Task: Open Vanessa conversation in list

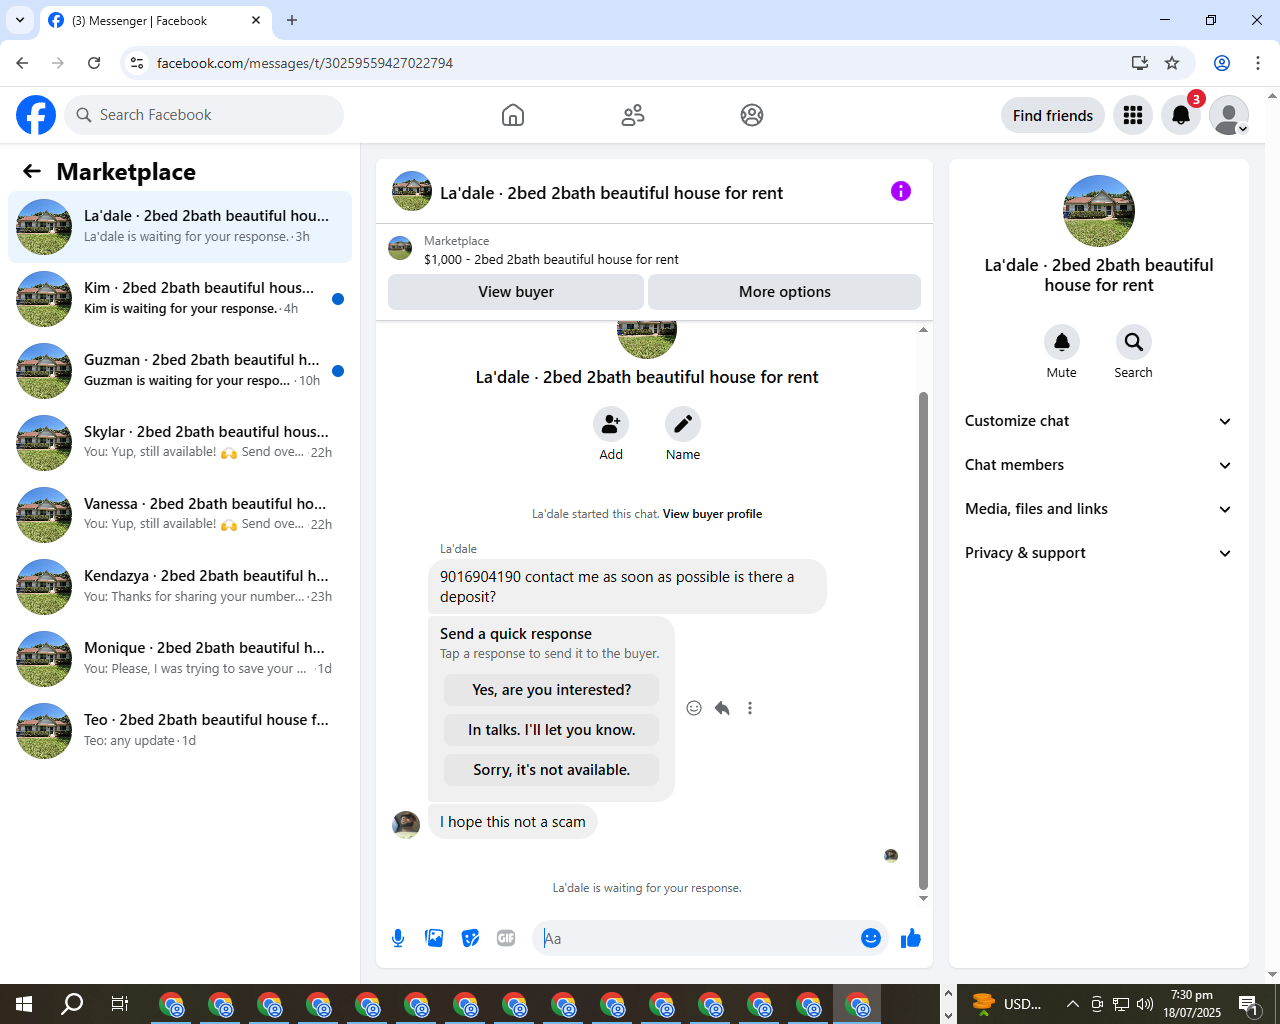Action: (180, 515)
